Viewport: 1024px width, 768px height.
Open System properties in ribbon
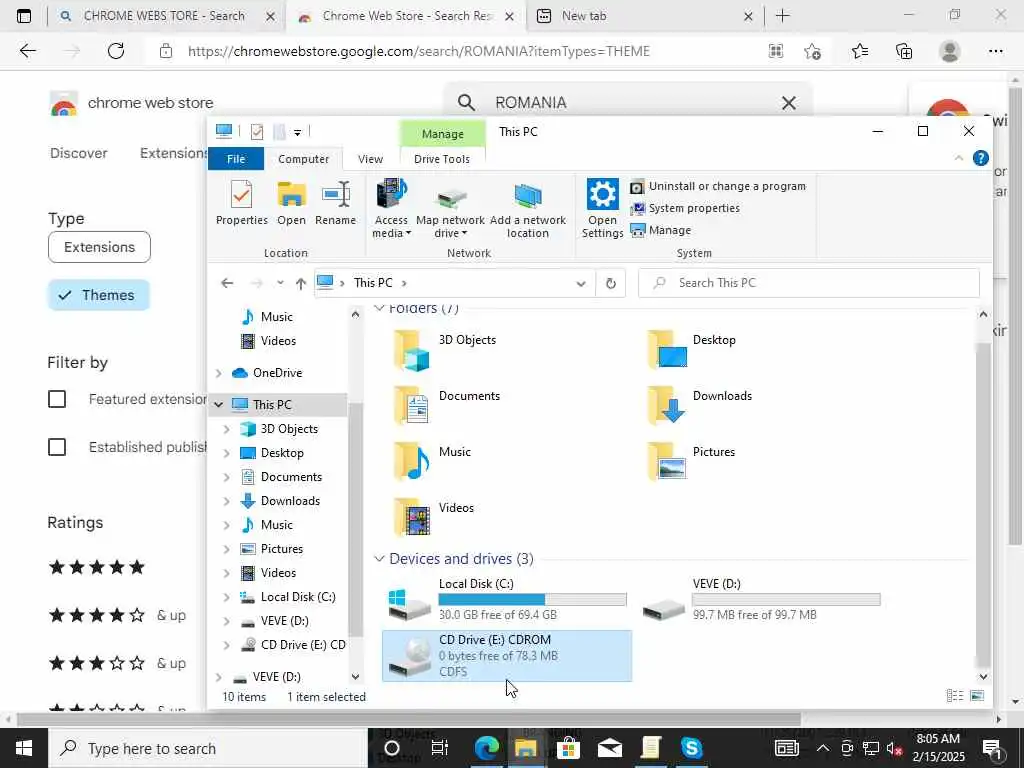tap(685, 208)
